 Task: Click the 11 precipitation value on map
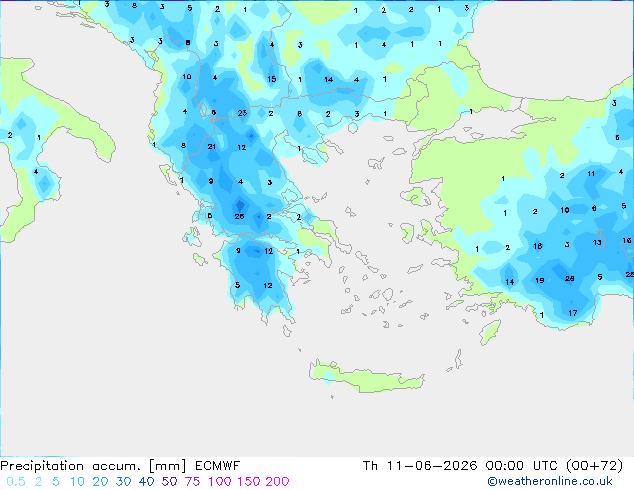(591, 174)
